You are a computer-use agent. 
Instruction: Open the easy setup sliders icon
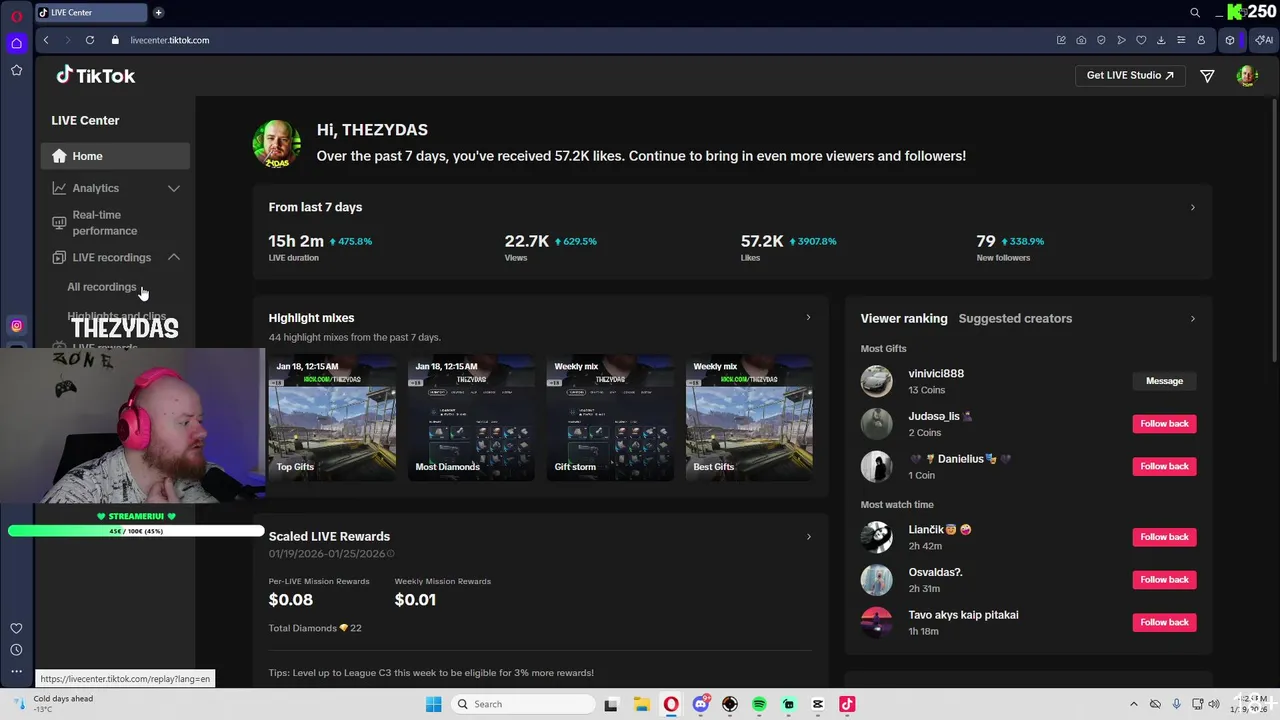click(x=1181, y=40)
